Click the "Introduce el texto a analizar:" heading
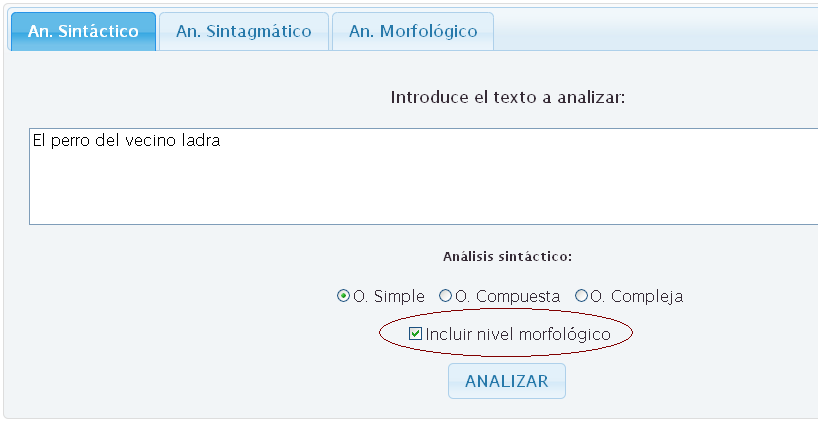 (x=508, y=98)
